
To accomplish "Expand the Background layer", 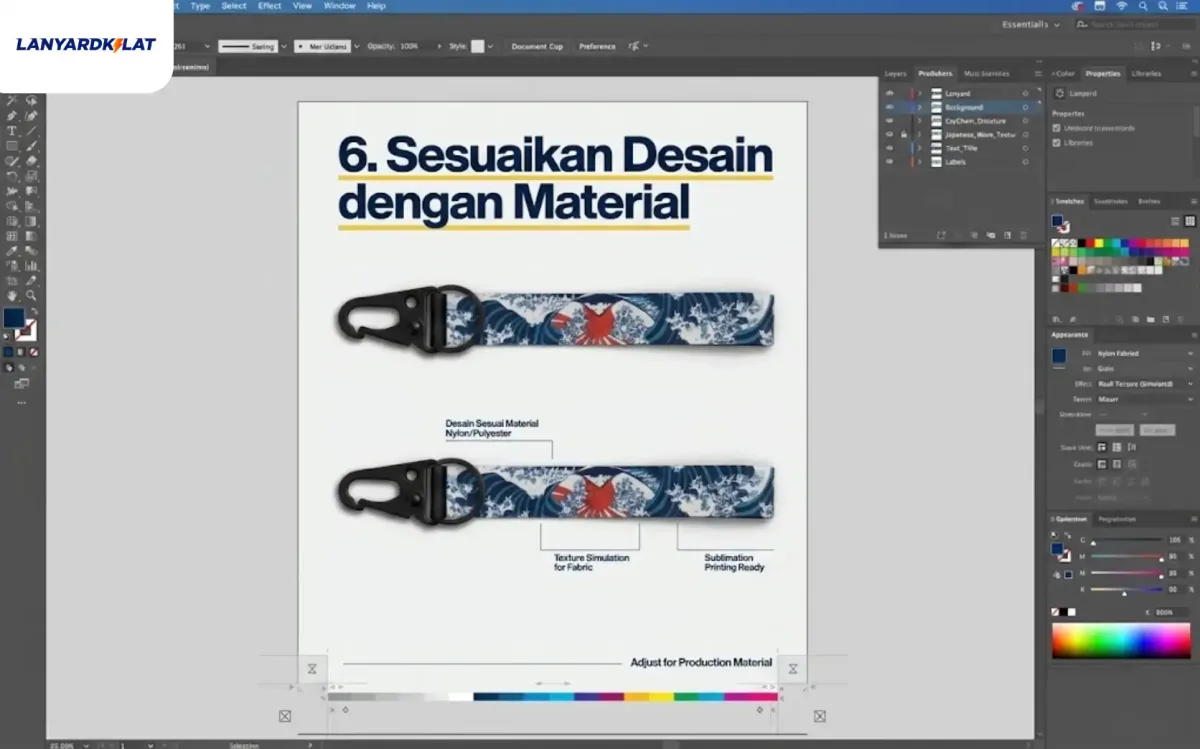I will point(920,107).
